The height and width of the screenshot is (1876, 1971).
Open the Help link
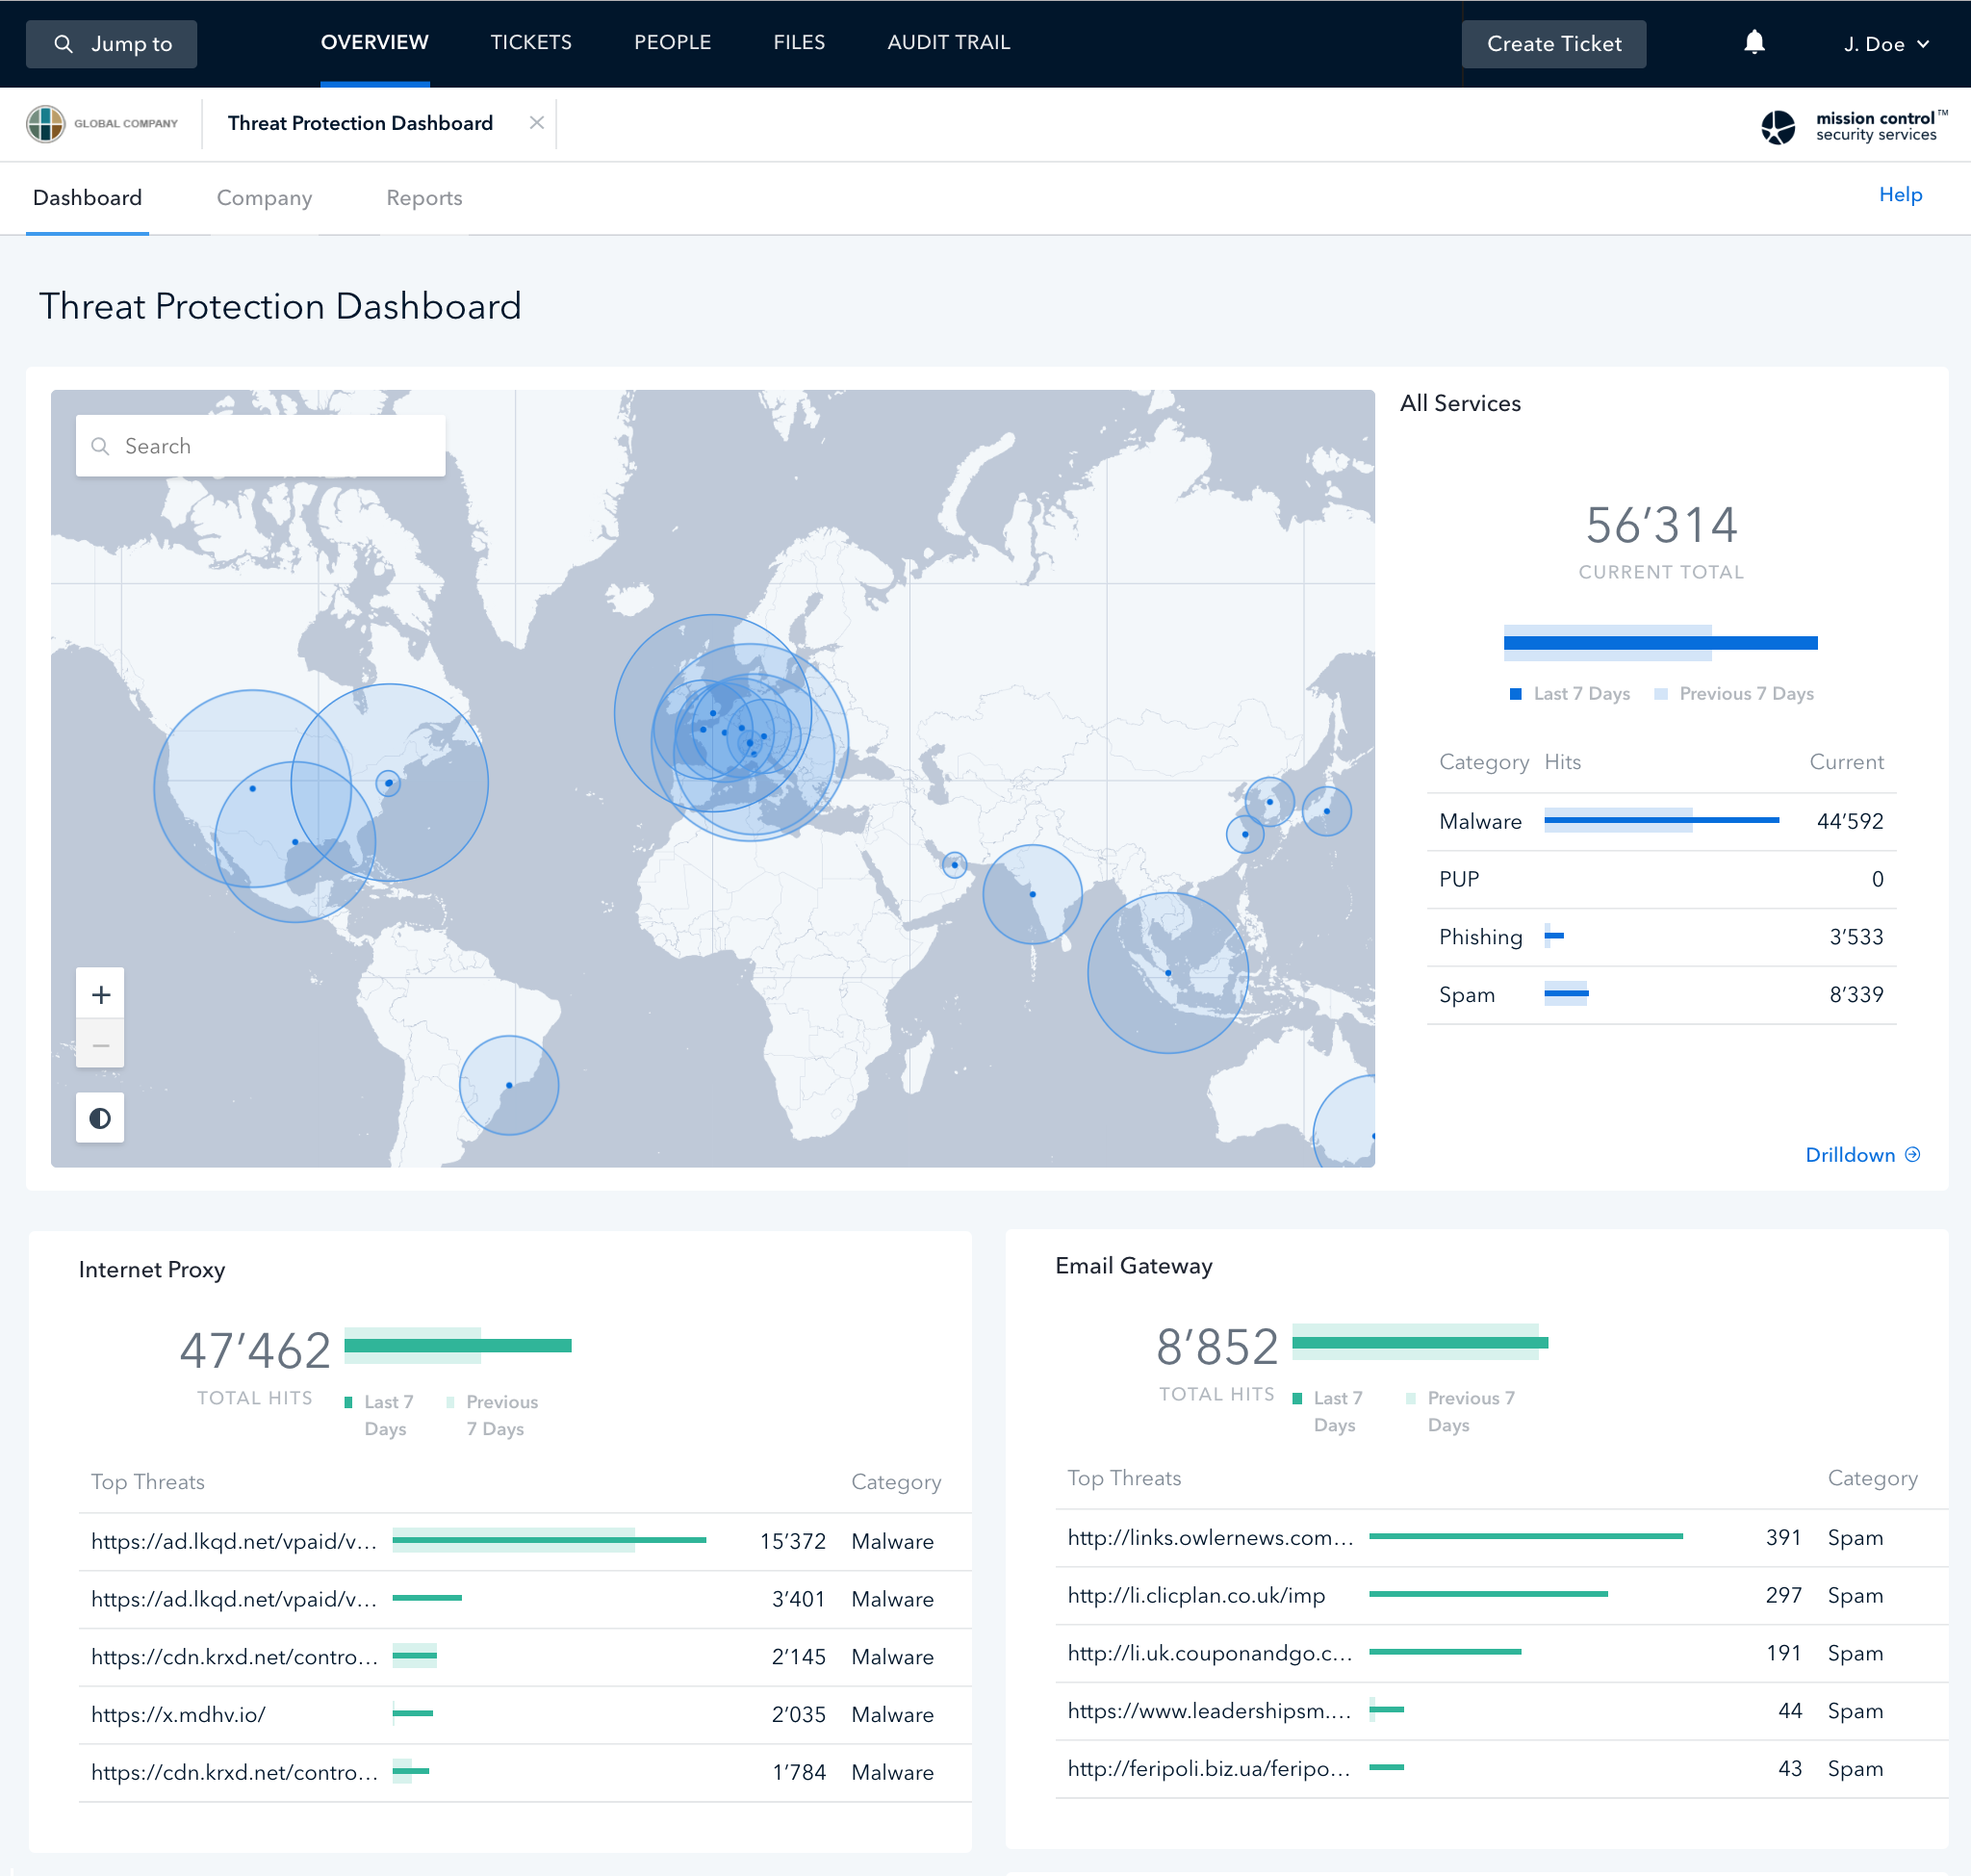click(1900, 195)
